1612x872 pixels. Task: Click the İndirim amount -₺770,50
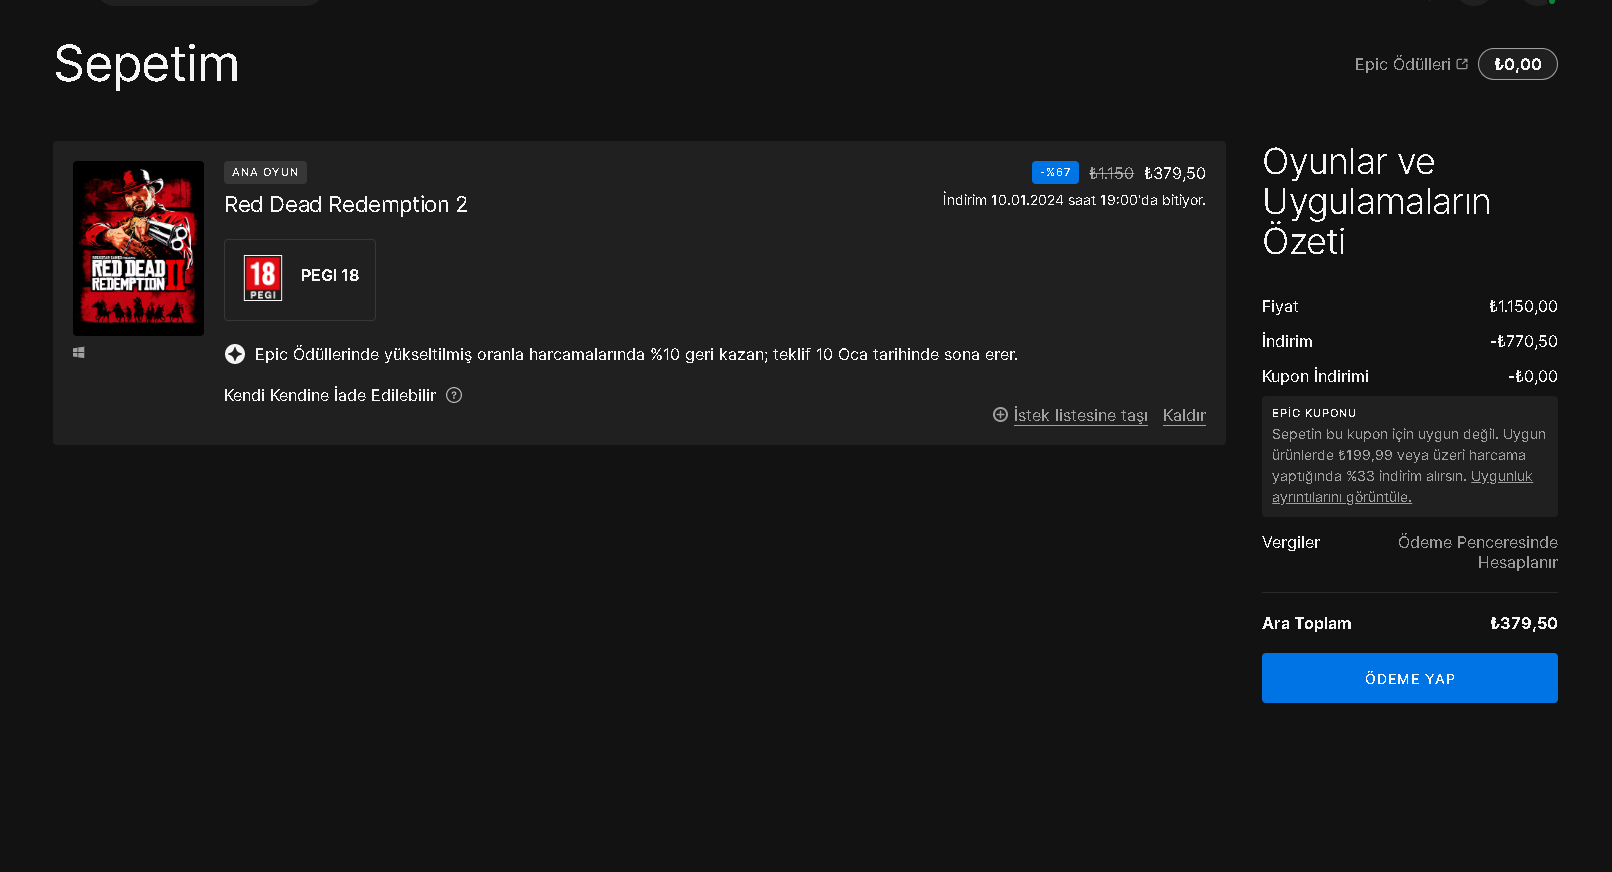pos(1524,341)
